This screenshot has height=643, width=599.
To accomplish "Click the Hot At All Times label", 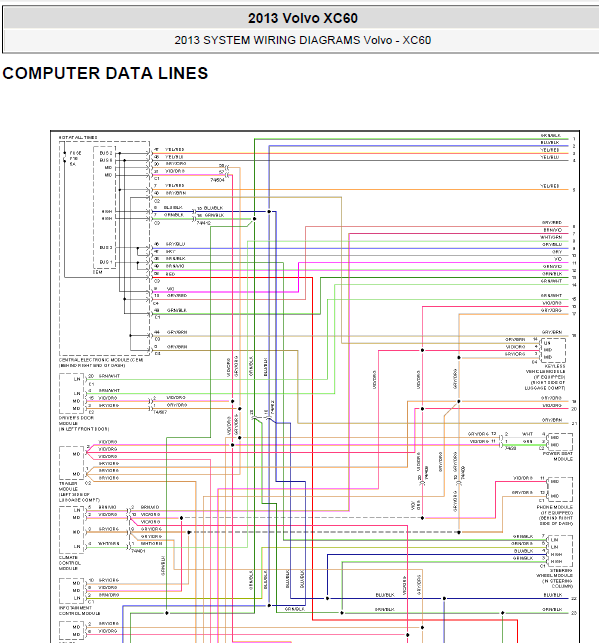I will tap(78, 137).
